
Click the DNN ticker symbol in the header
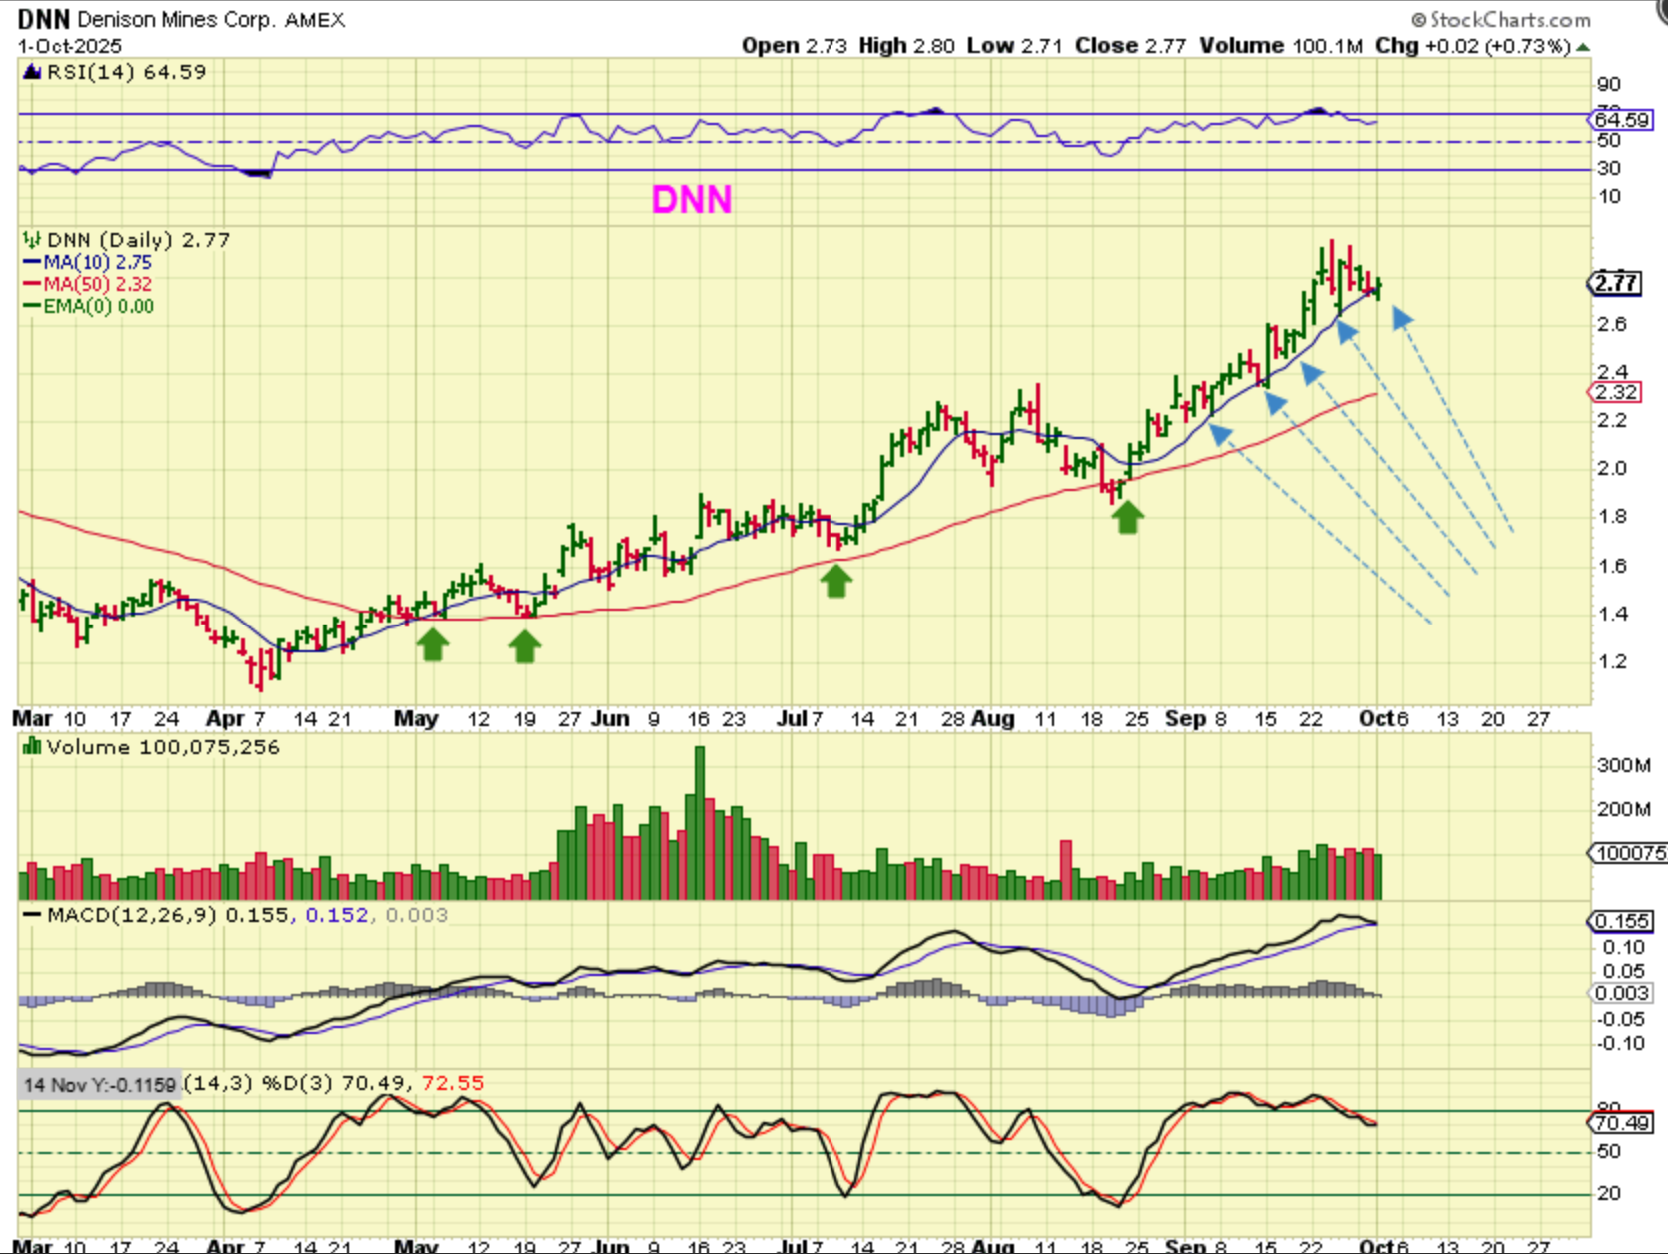[x=43, y=19]
